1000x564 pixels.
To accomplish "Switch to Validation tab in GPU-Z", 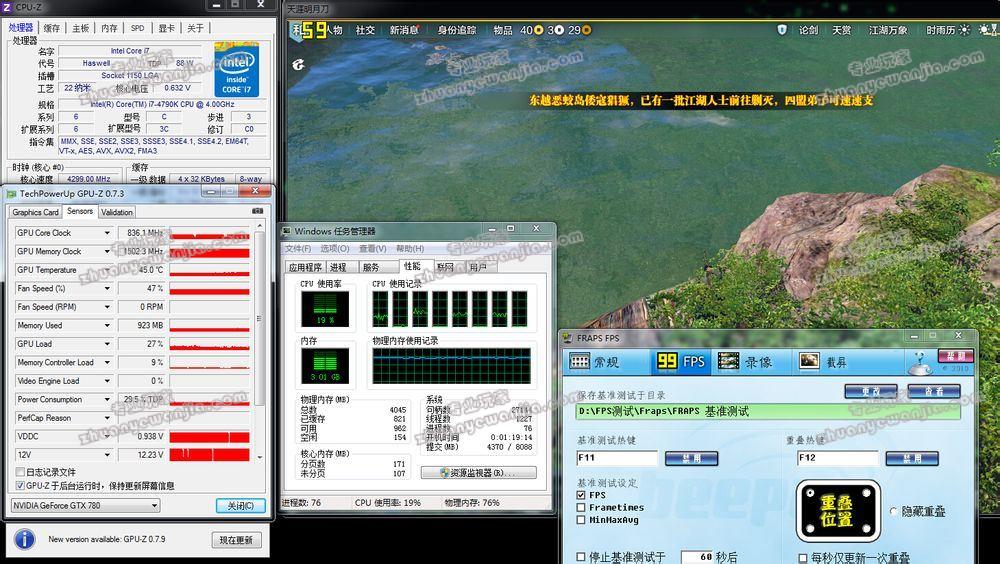I will pos(117,212).
